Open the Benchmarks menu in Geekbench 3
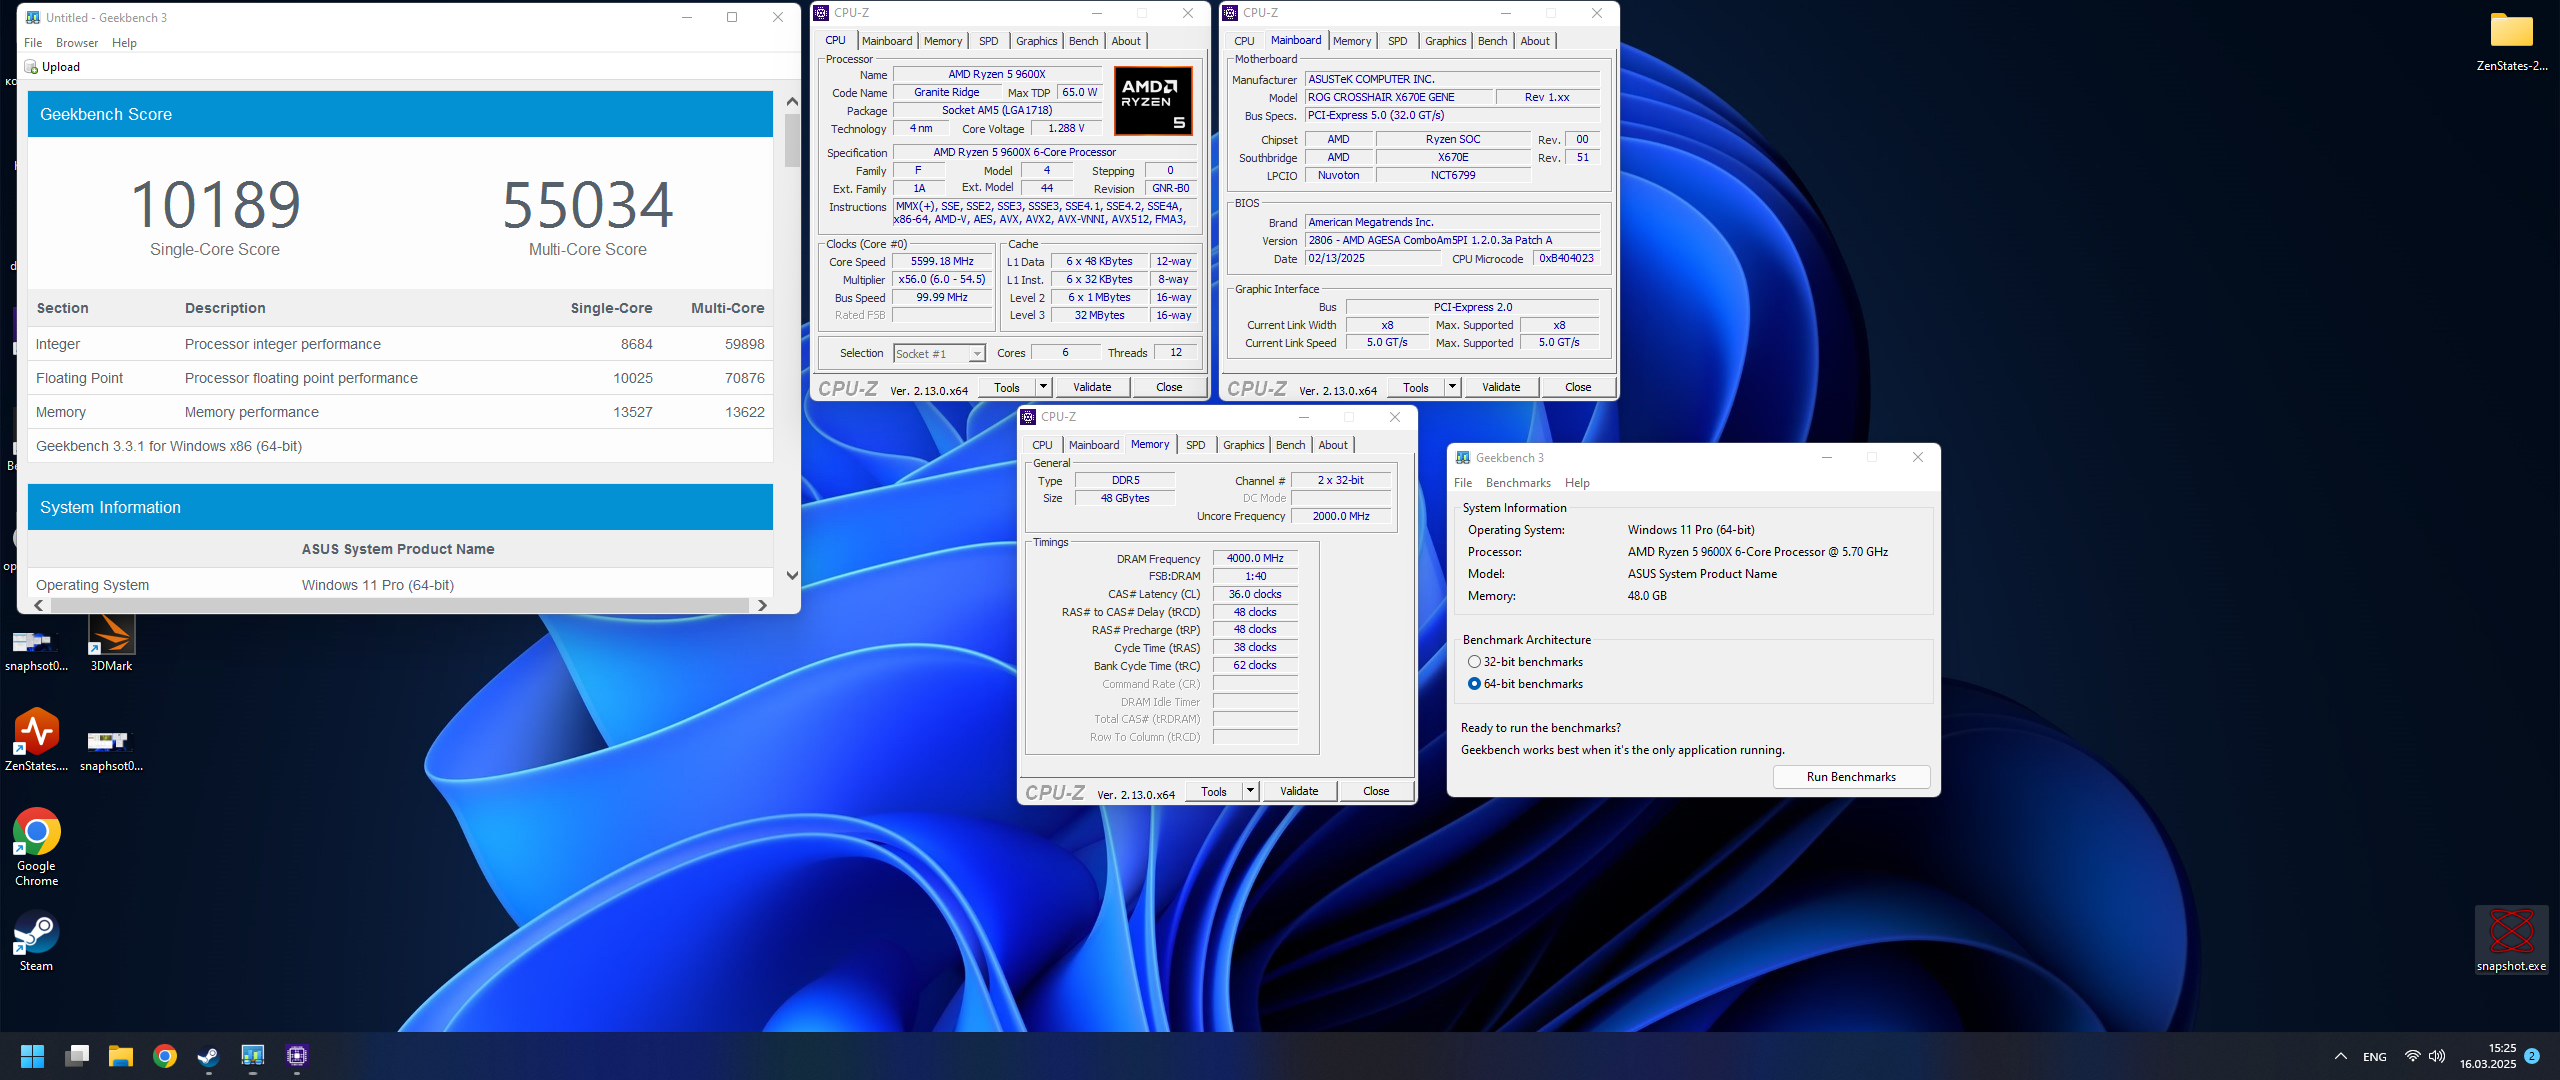This screenshot has width=2560, height=1080. [x=1518, y=483]
